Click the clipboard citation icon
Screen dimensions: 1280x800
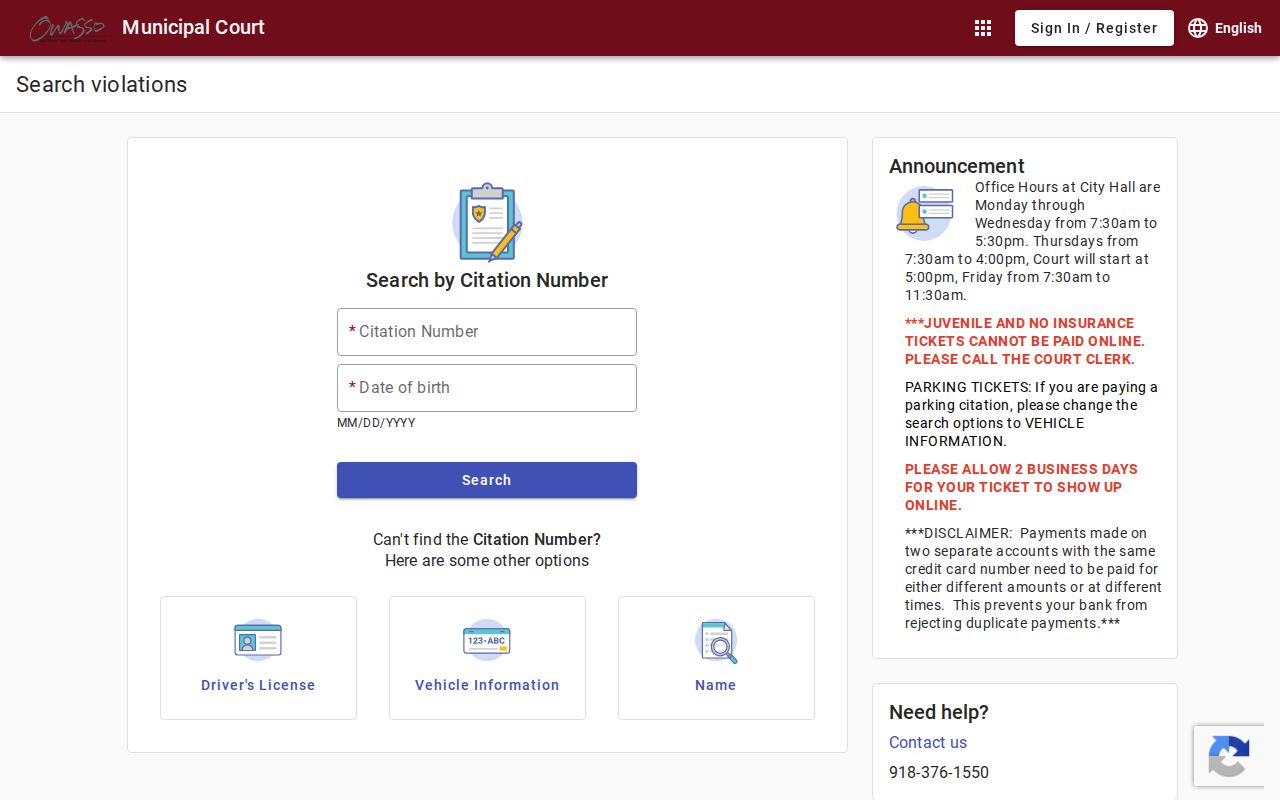[x=487, y=222]
